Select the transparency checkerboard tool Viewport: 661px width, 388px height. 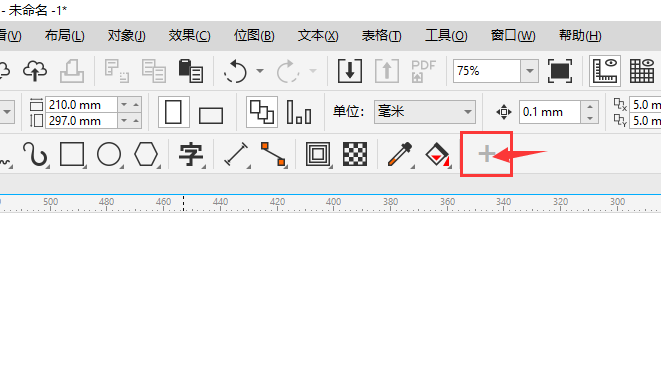tap(355, 154)
